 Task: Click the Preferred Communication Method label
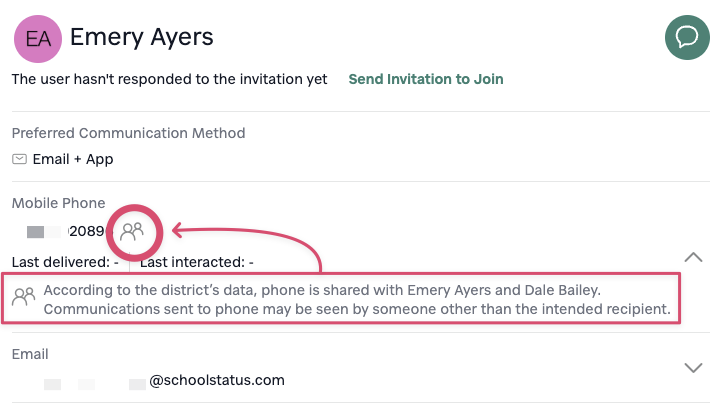[129, 133]
